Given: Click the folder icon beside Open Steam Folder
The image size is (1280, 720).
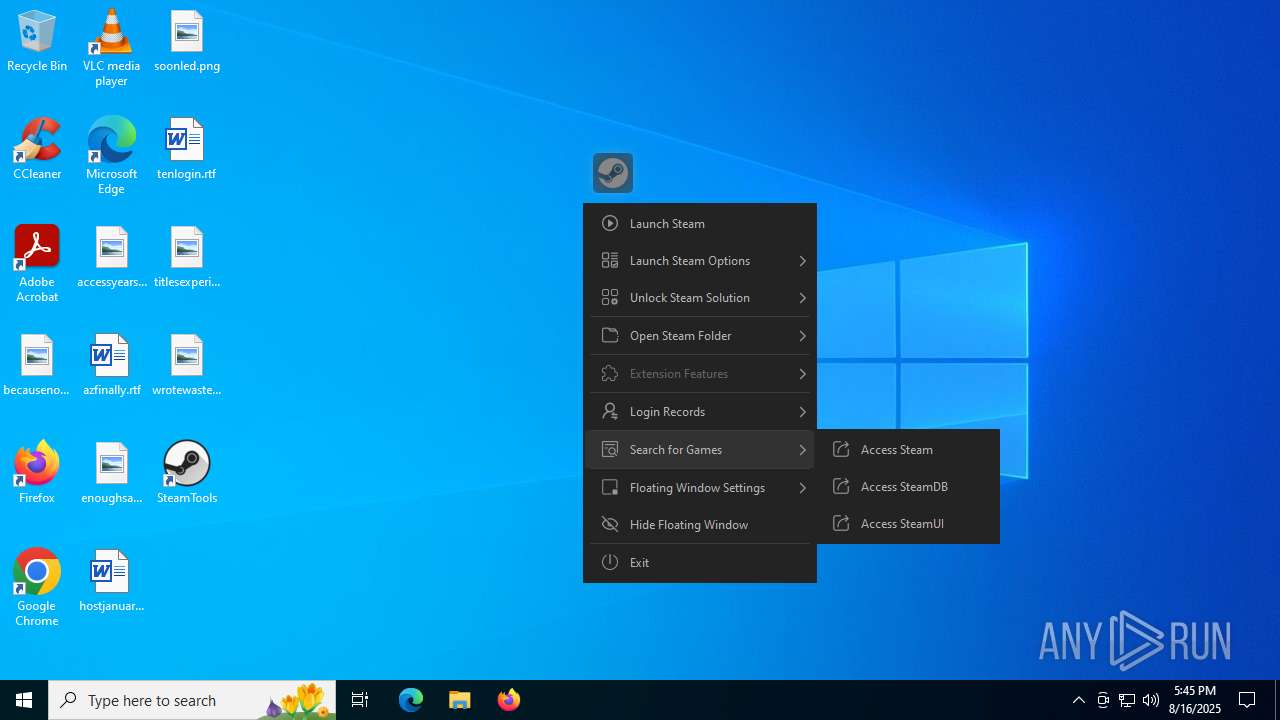Looking at the screenshot, I should (x=610, y=335).
